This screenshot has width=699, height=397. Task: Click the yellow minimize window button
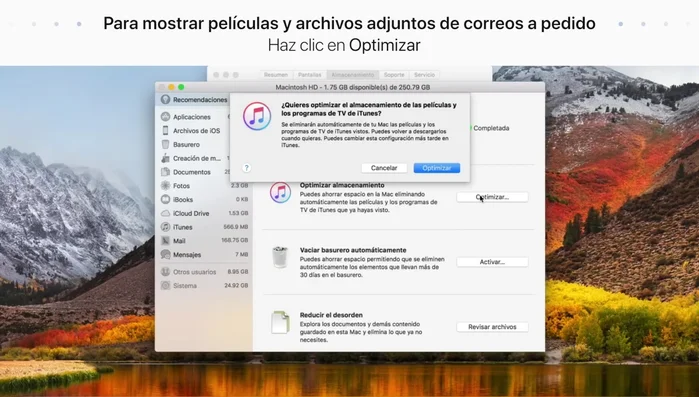171,87
